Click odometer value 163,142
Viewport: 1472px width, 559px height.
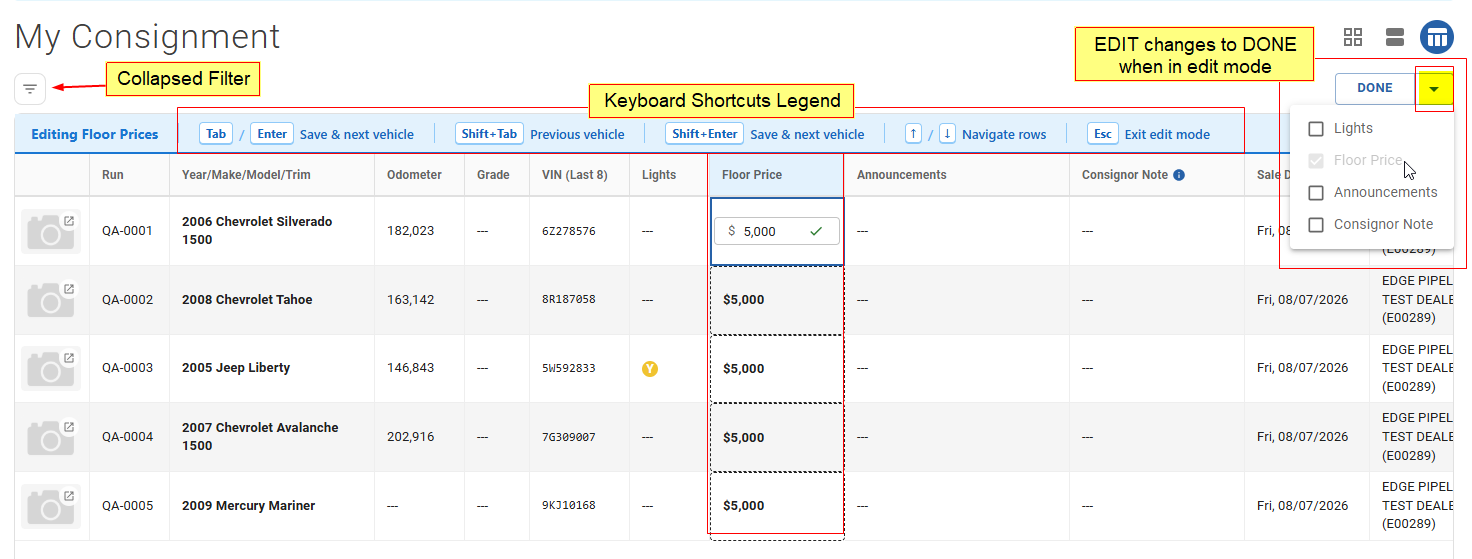coord(410,300)
